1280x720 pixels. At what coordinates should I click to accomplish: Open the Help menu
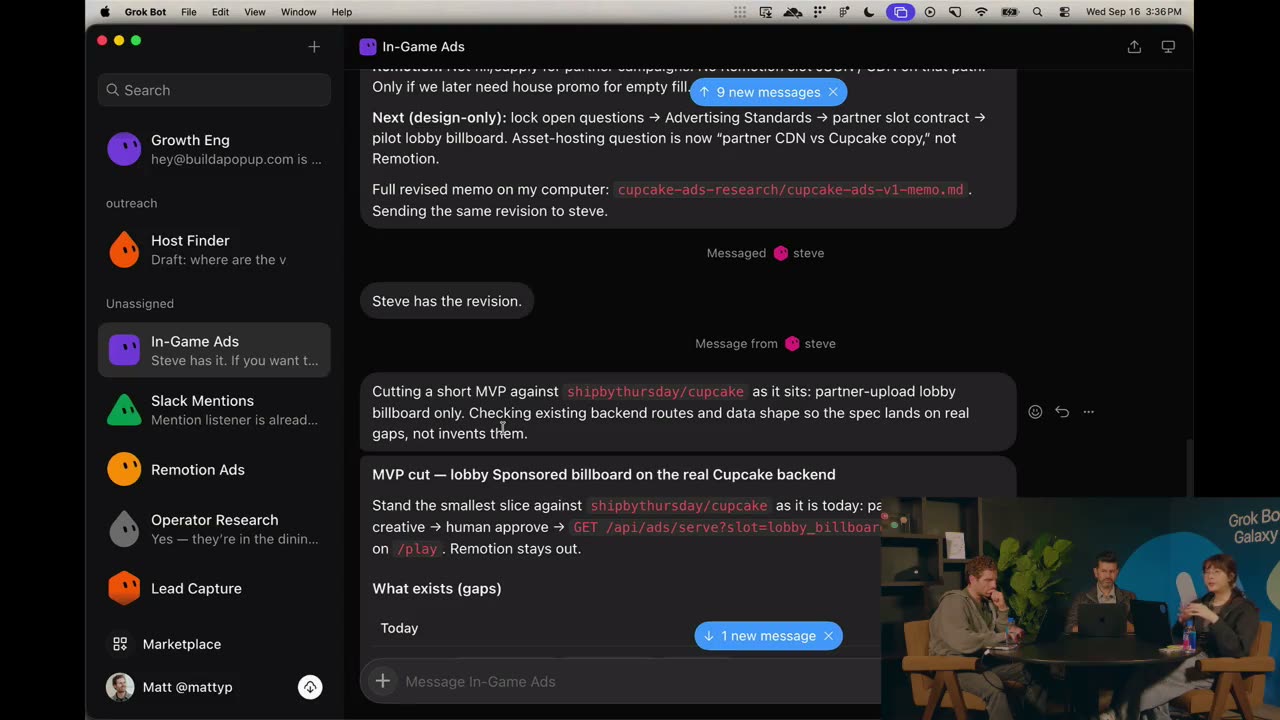[x=342, y=12]
